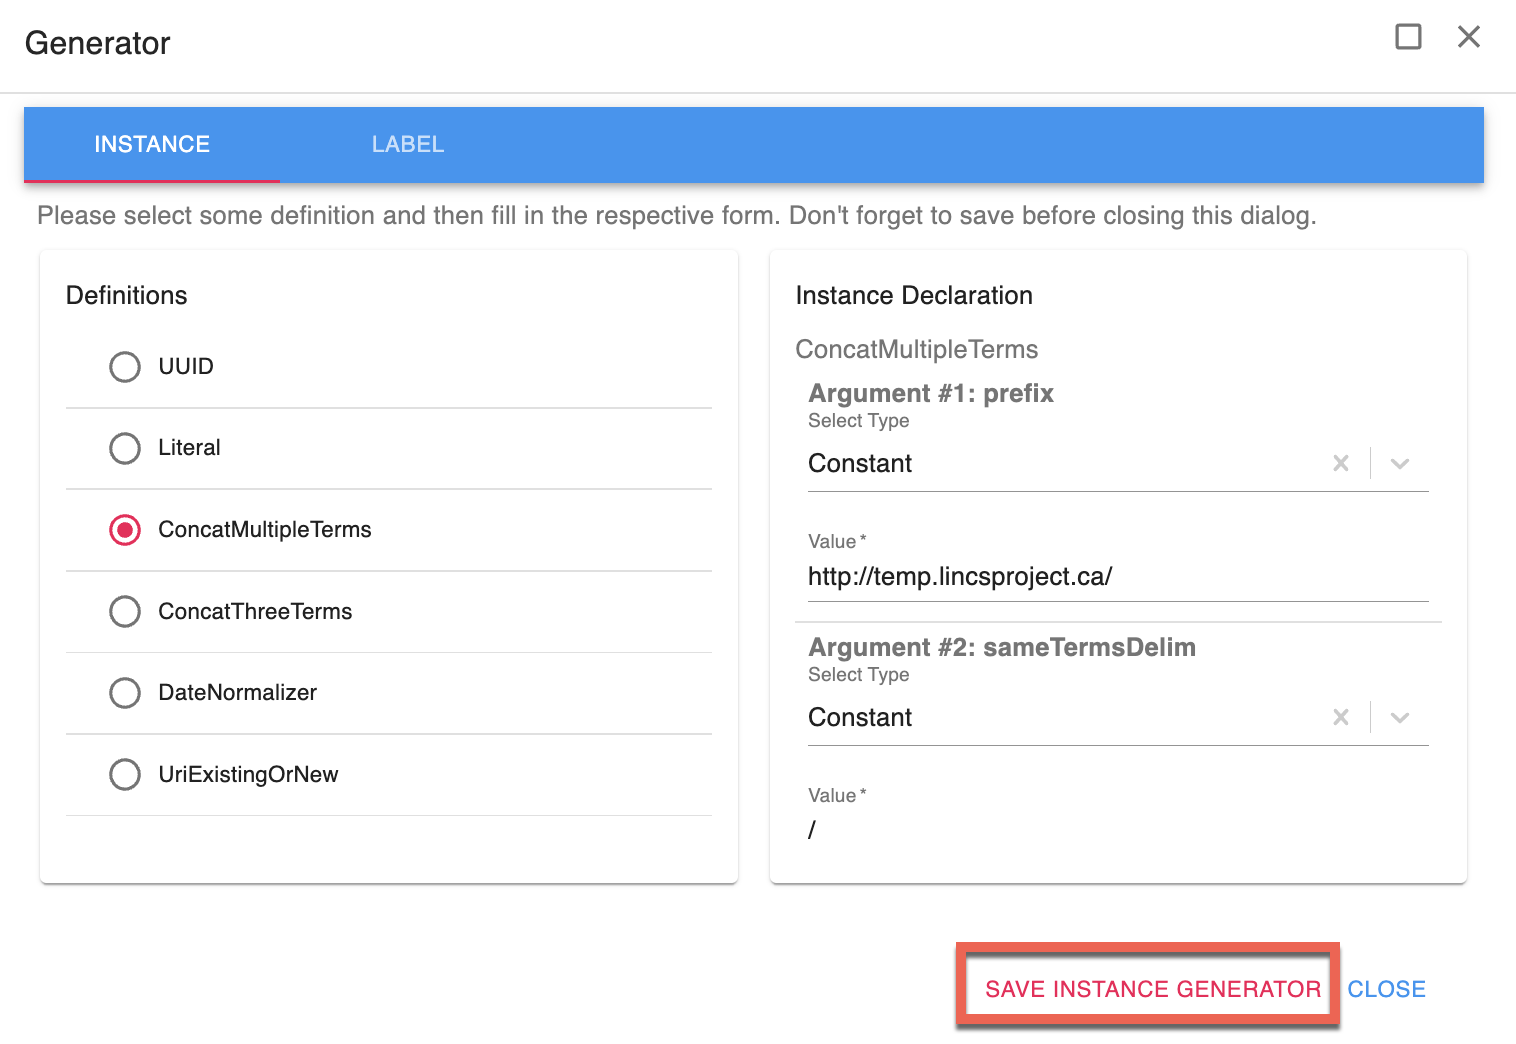The height and width of the screenshot is (1044, 1516).
Task: Expand the prefix Select Type dropdown arrow
Action: (x=1400, y=463)
